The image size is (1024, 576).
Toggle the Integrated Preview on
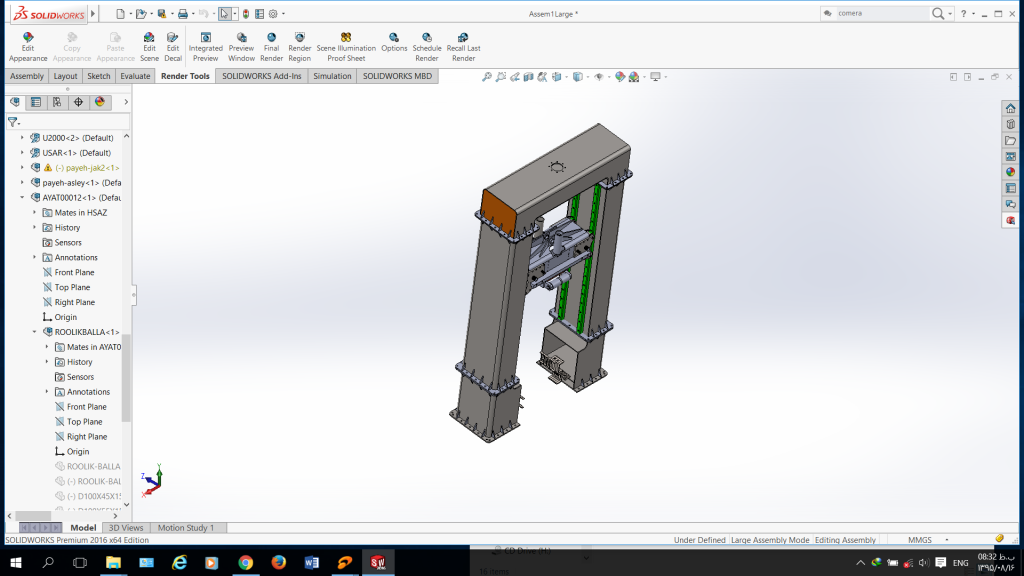[205, 46]
